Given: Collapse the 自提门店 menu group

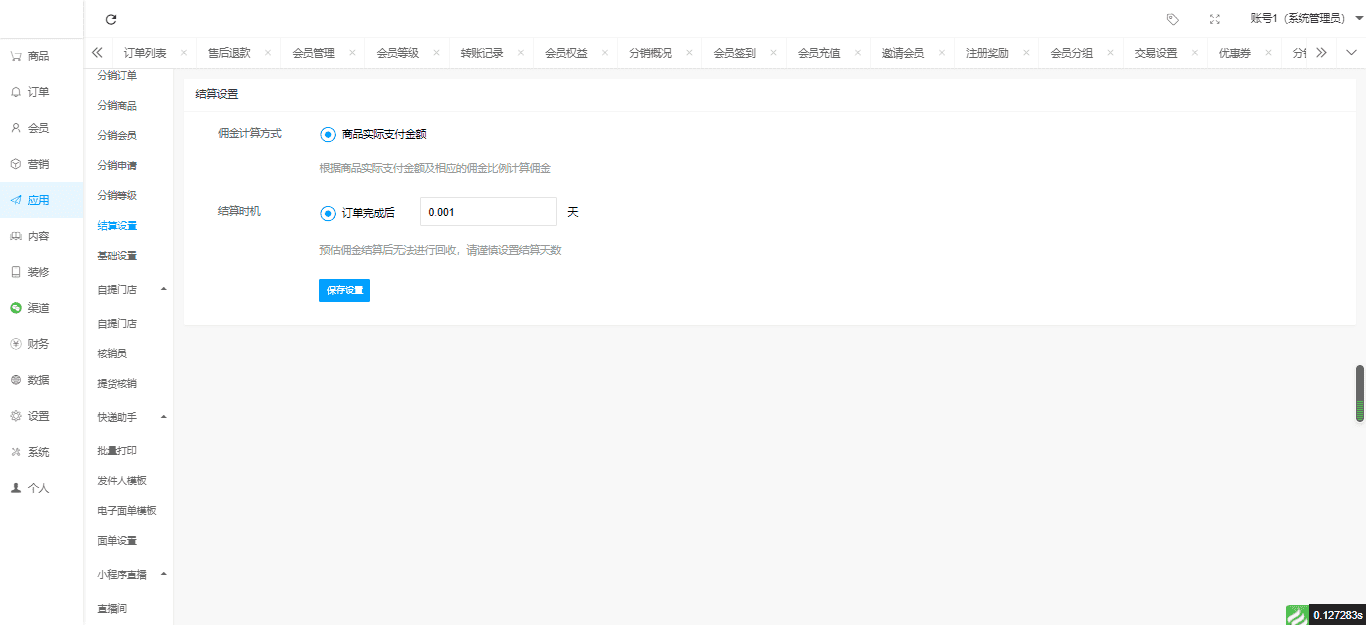Looking at the screenshot, I should [164, 289].
